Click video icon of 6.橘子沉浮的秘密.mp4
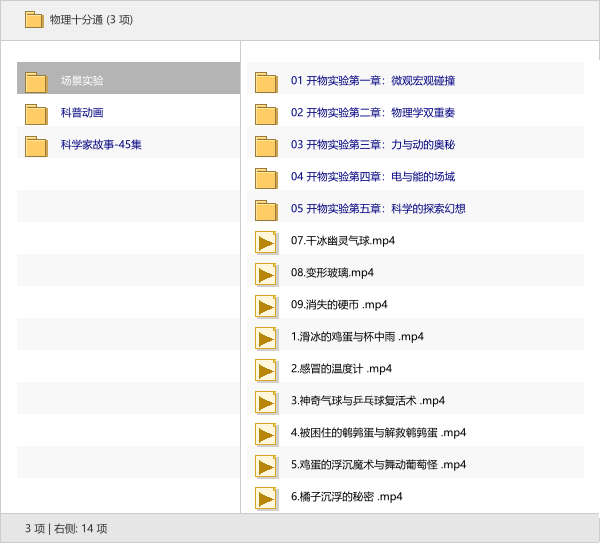Viewport: 600px width, 543px height. click(265, 498)
